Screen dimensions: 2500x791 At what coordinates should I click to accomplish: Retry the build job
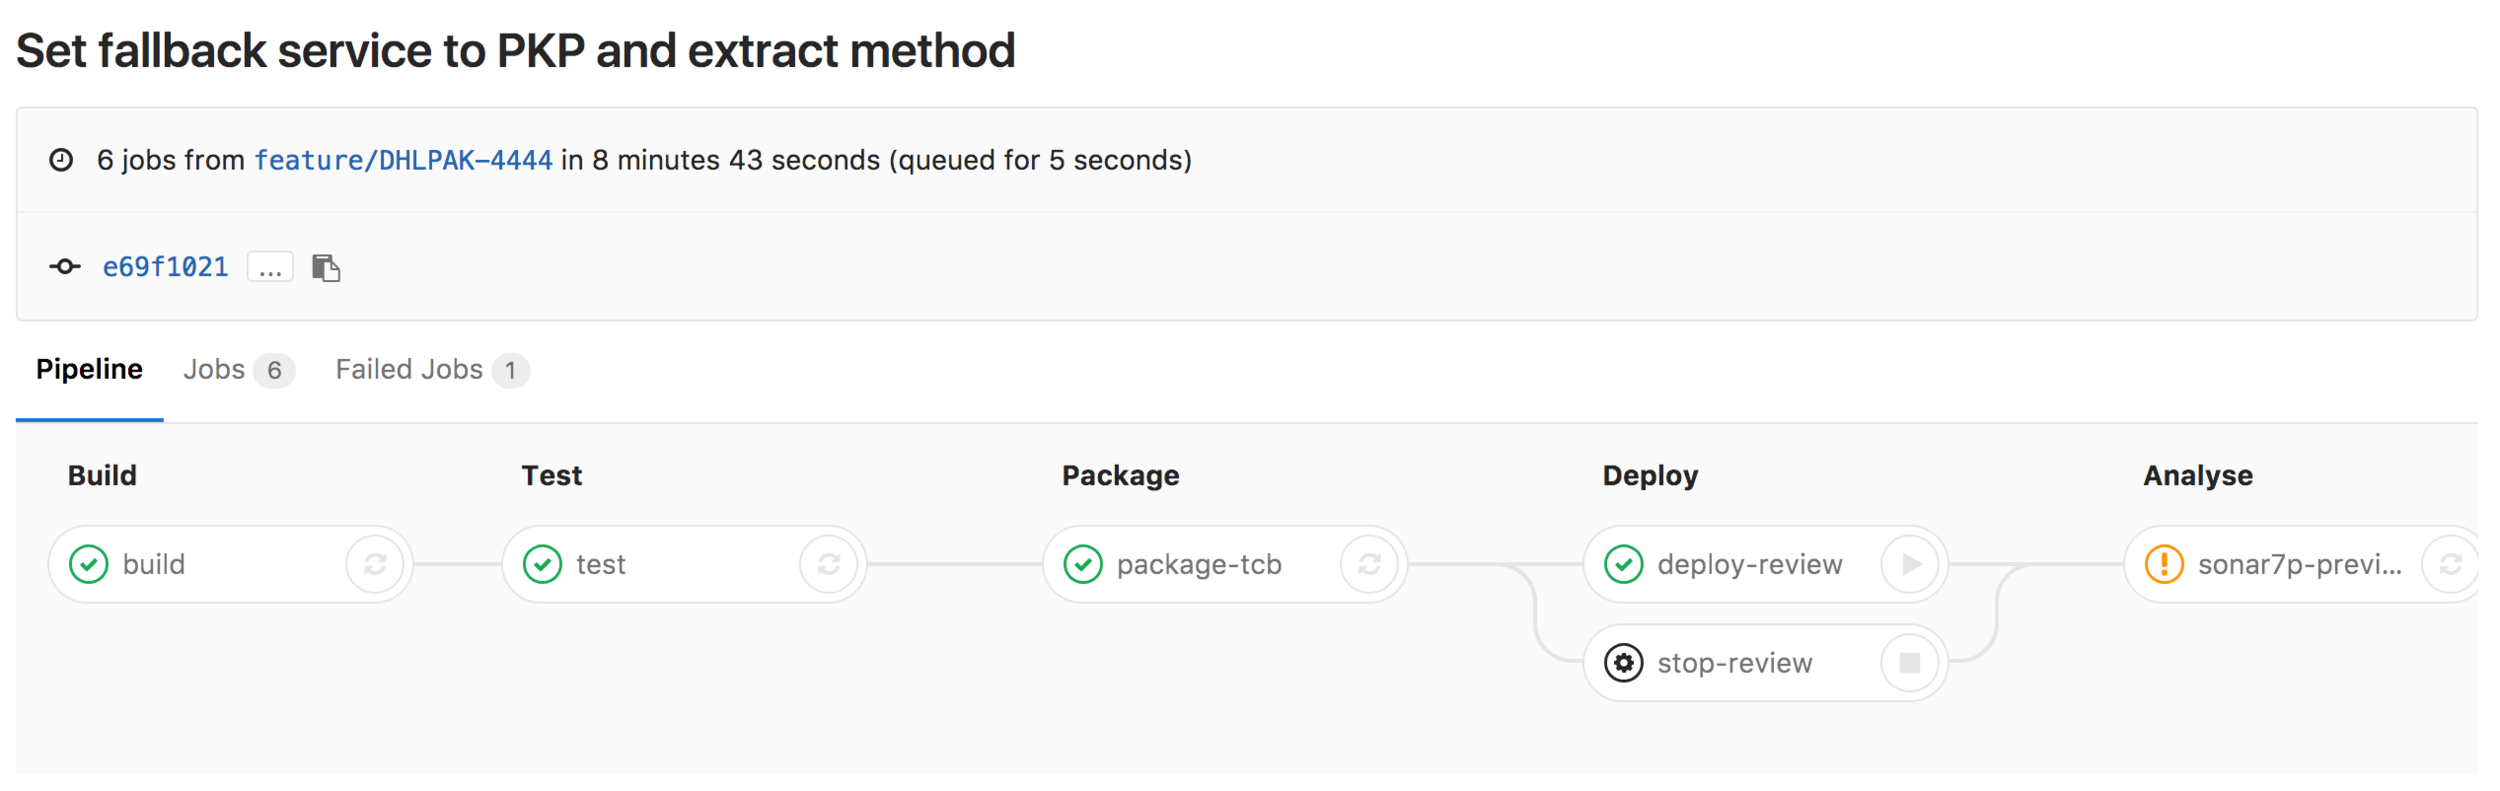click(x=375, y=565)
